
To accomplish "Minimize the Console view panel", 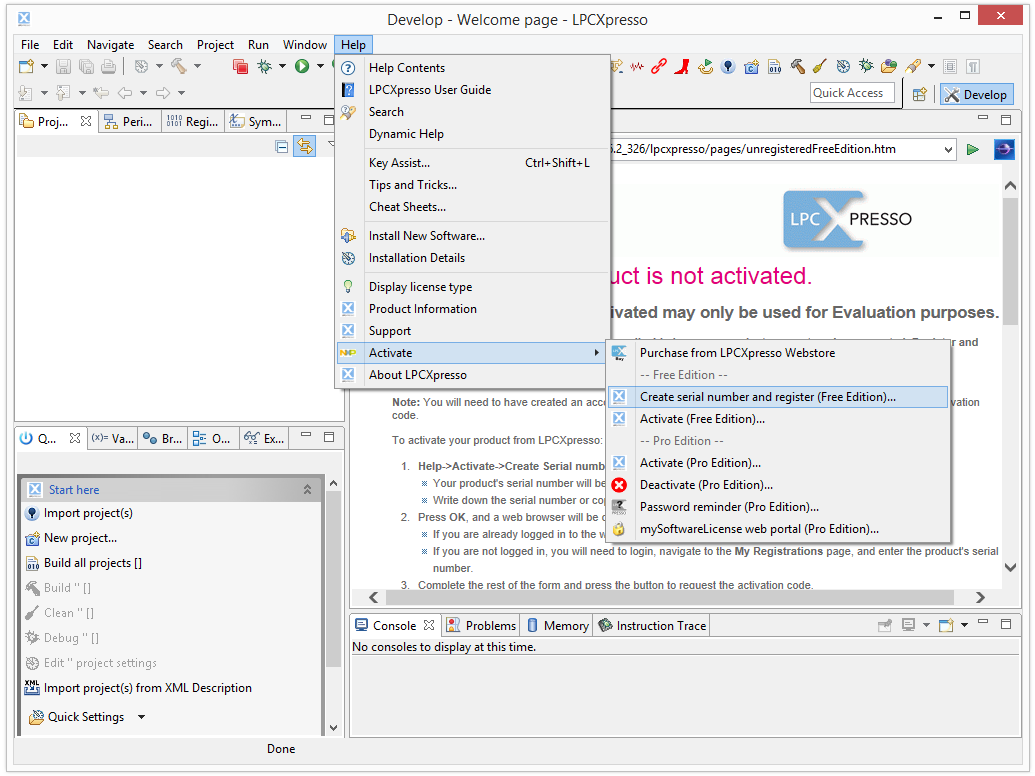I will 983,622.
